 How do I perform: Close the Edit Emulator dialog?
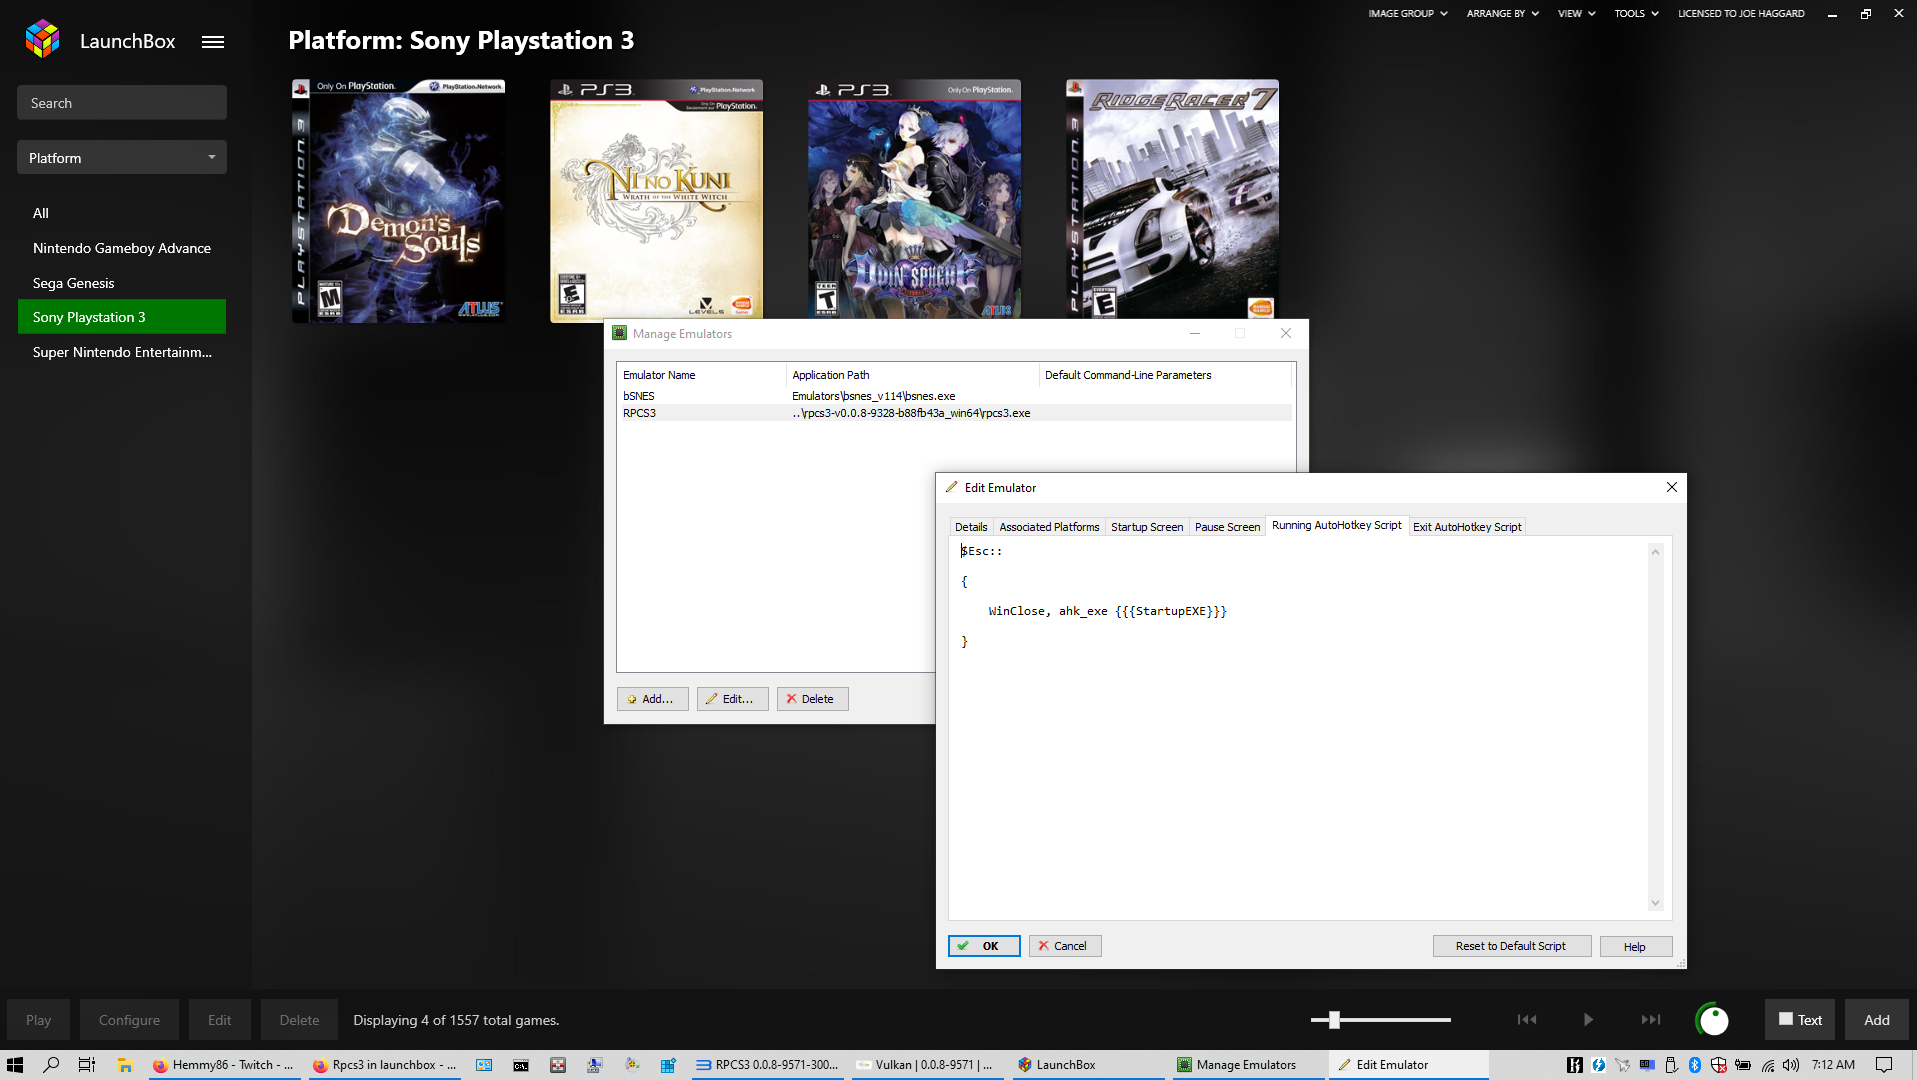coord(1671,487)
